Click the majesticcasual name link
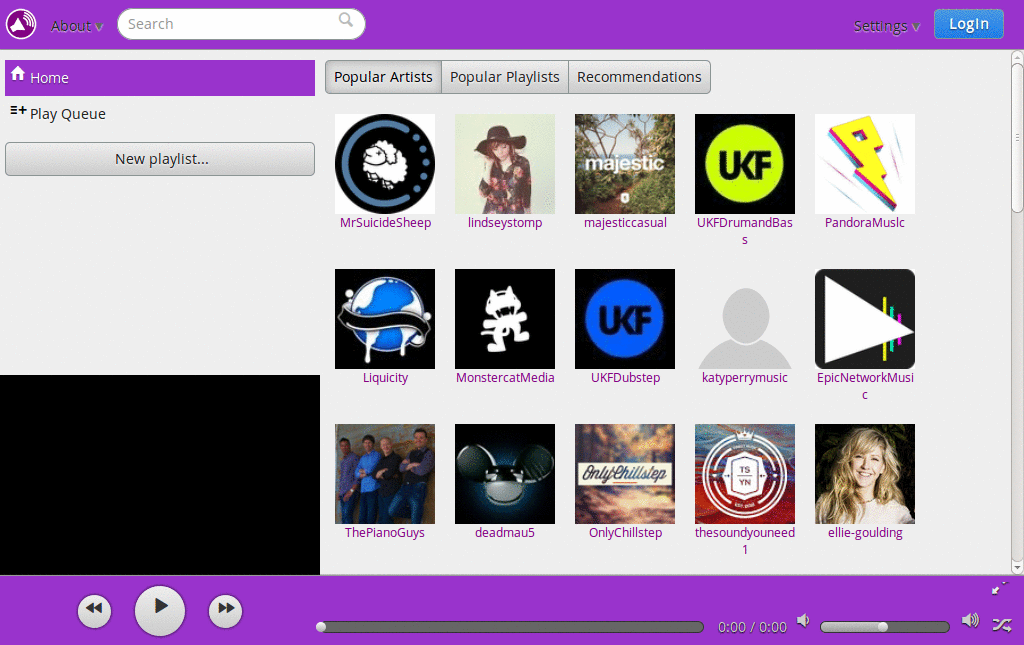The height and width of the screenshot is (645, 1024). pos(625,223)
